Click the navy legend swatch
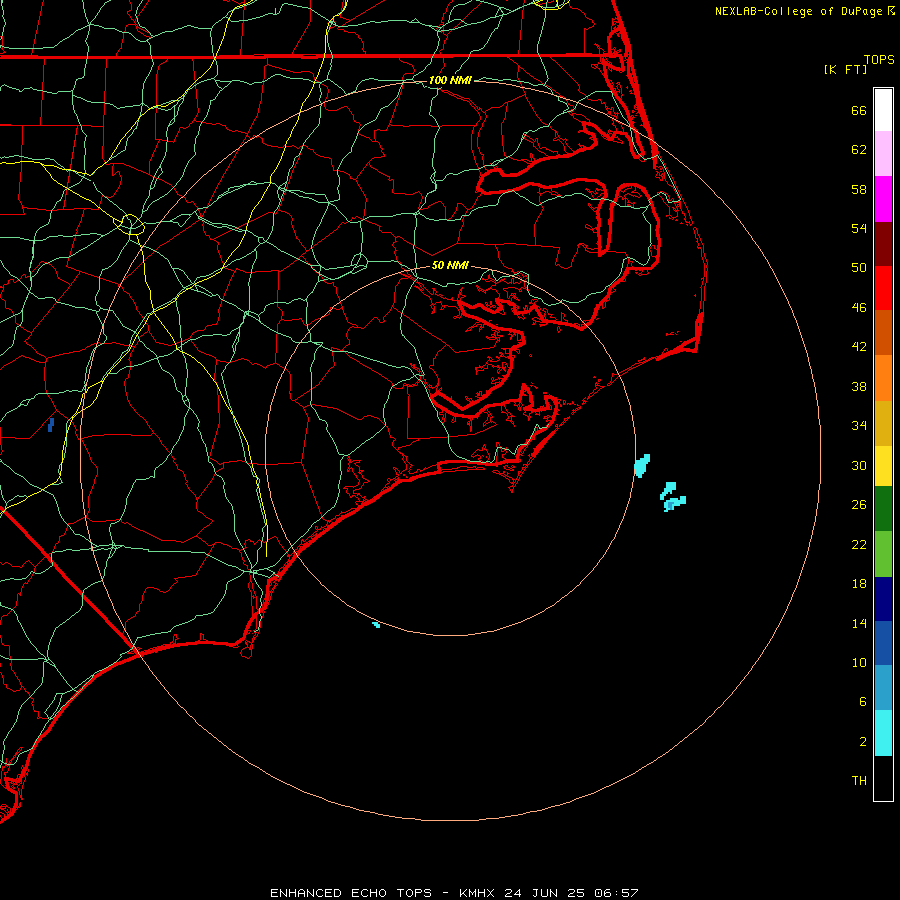The width and height of the screenshot is (900, 900). 883,599
